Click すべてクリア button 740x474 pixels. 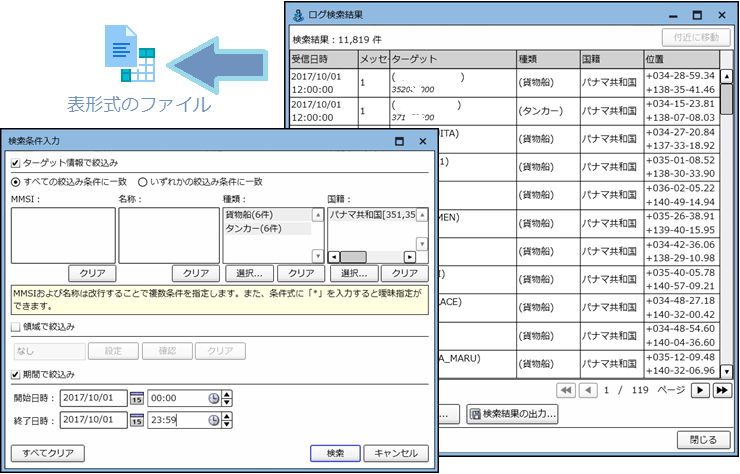pyautogui.click(x=48, y=453)
